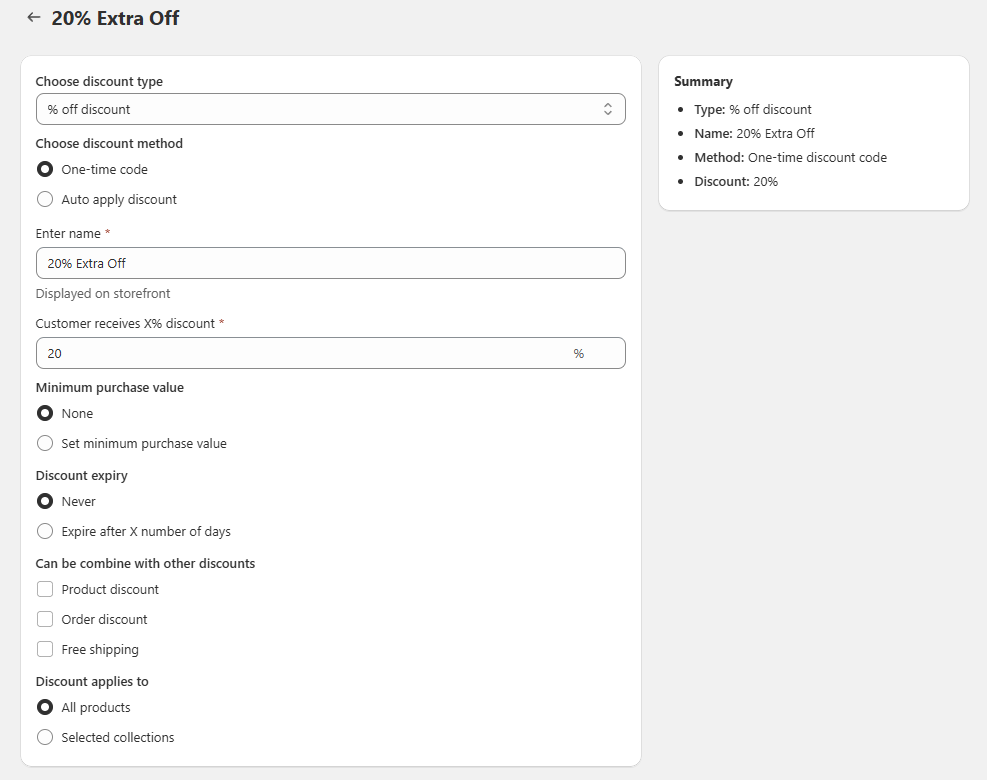The height and width of the screenshot is (780, 987).
Task: Check the Free shipping checkbox
Action: click(x=45, y=650)
